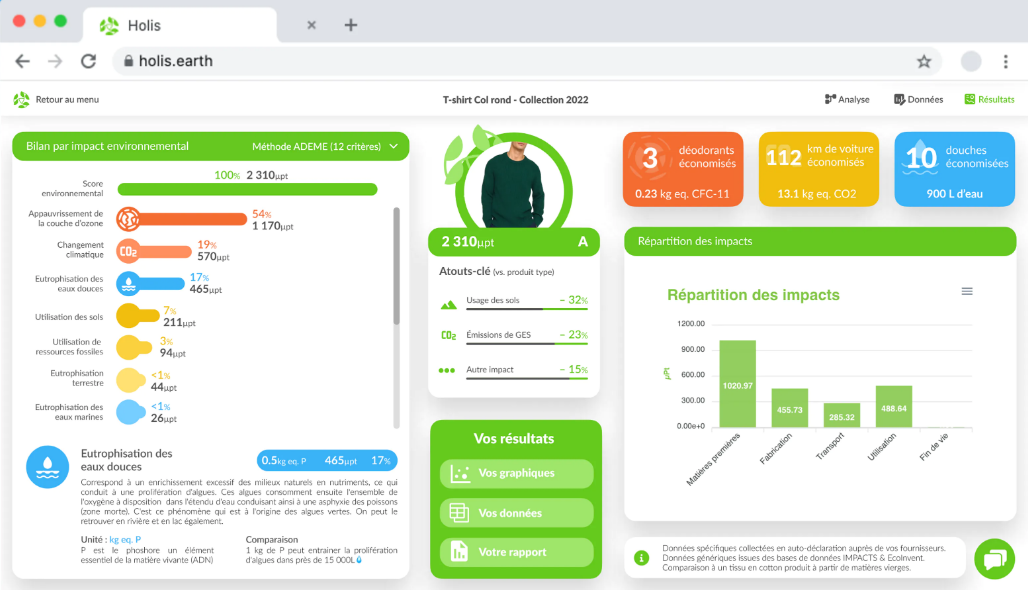Click the ozone layer depletion icon
Image resolution: width=1028 pixels, height=590 pixels.
[129, 219]
